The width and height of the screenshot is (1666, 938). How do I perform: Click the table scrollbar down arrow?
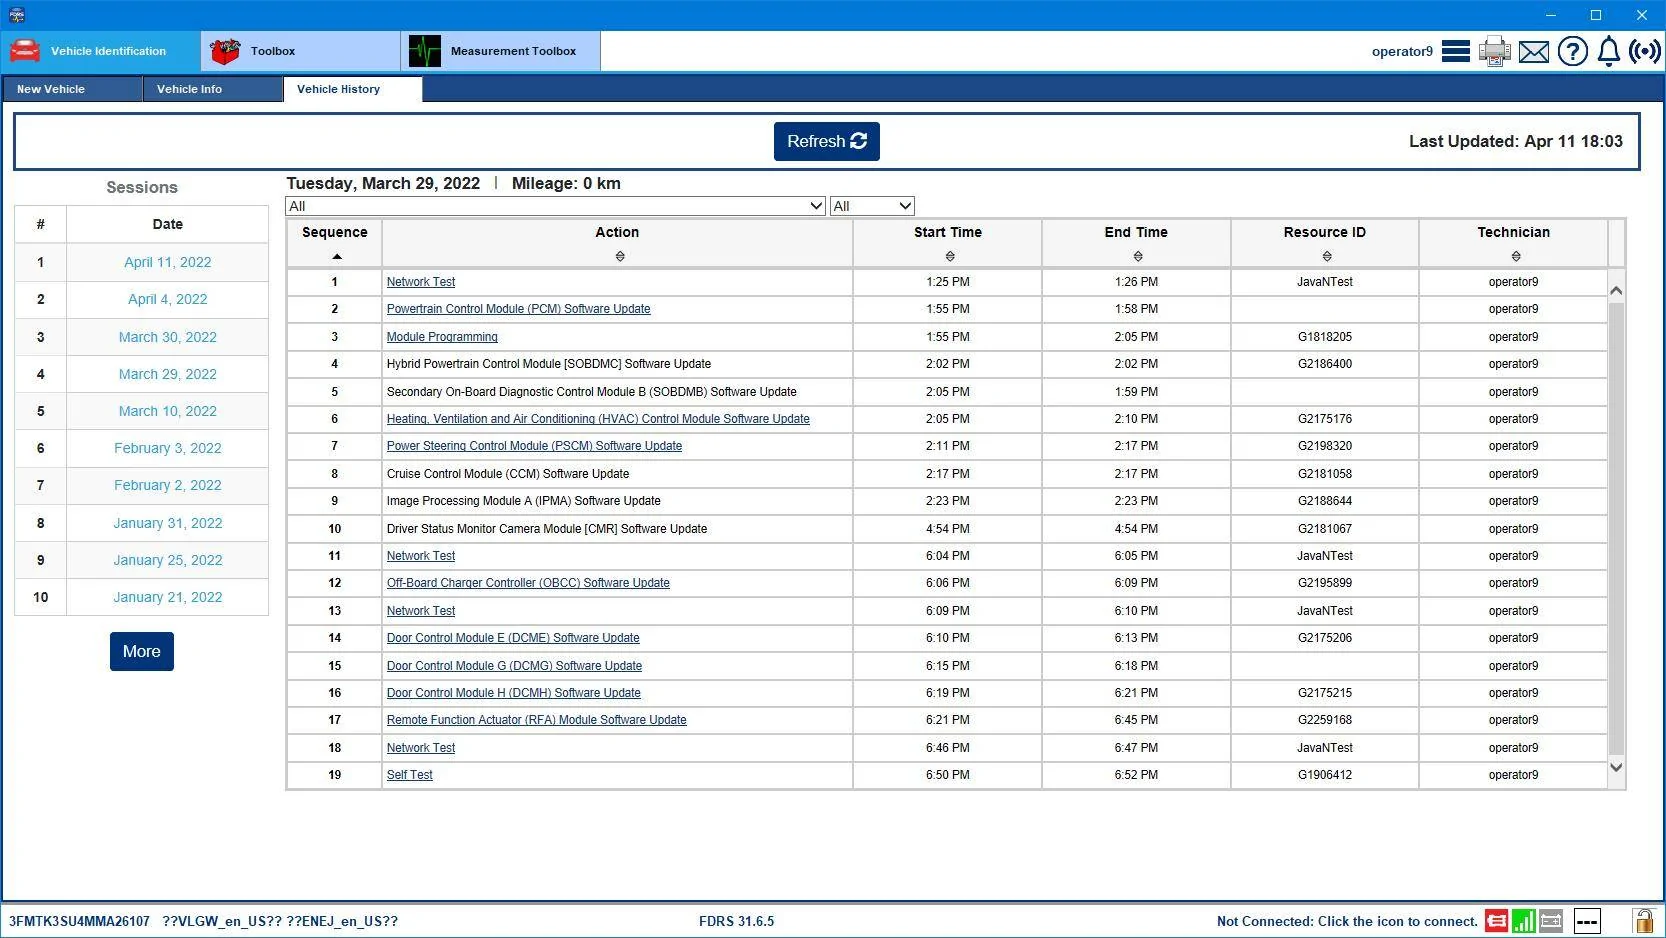point(1616,767)
